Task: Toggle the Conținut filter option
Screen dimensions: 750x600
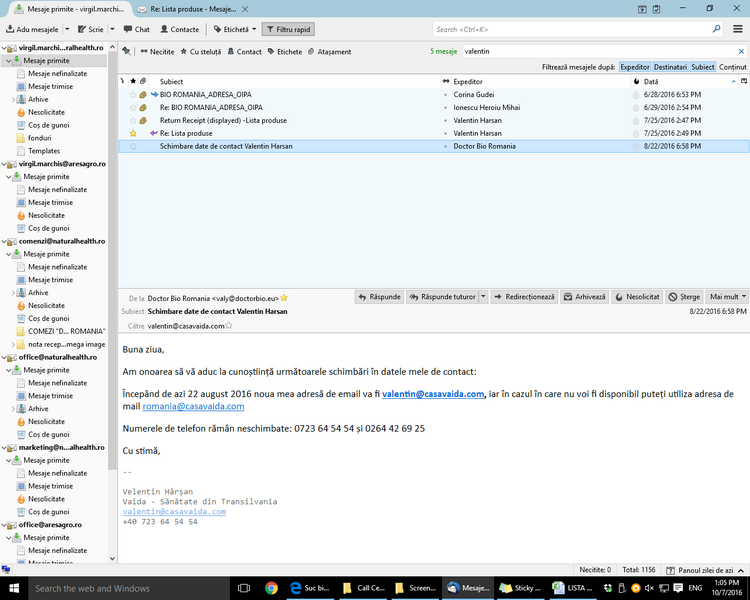Action: [x=732, y=67]
